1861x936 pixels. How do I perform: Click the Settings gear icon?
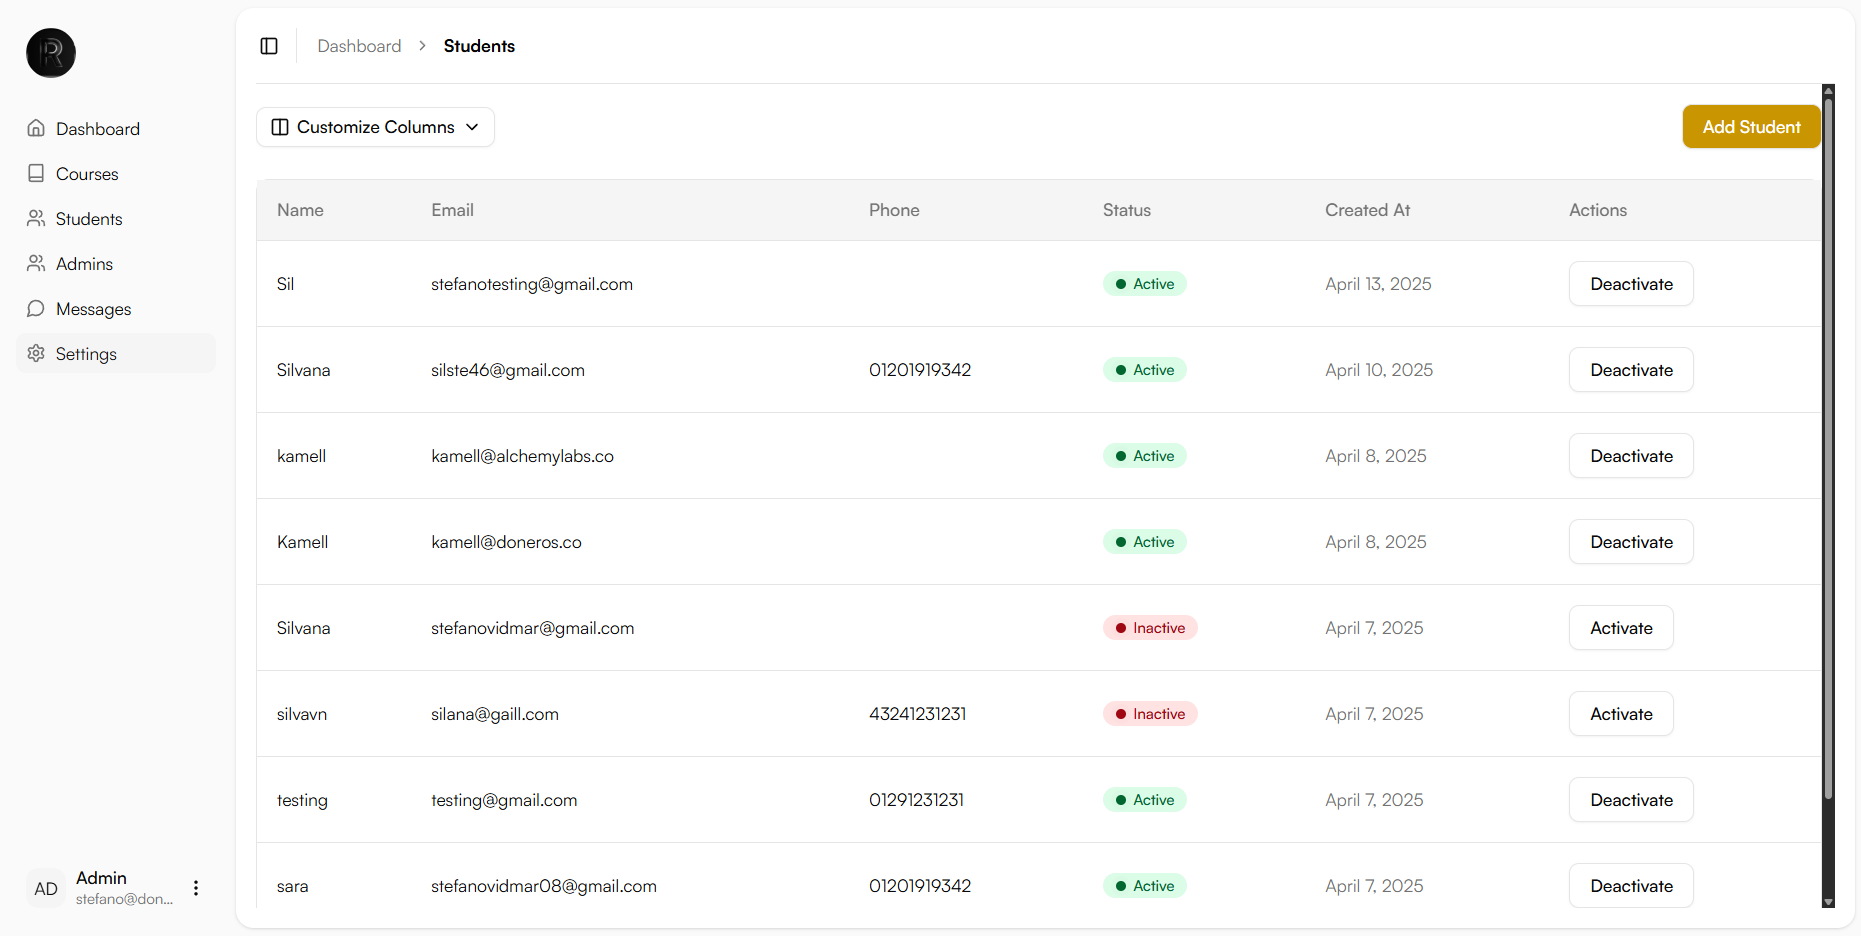click(36, 353)
